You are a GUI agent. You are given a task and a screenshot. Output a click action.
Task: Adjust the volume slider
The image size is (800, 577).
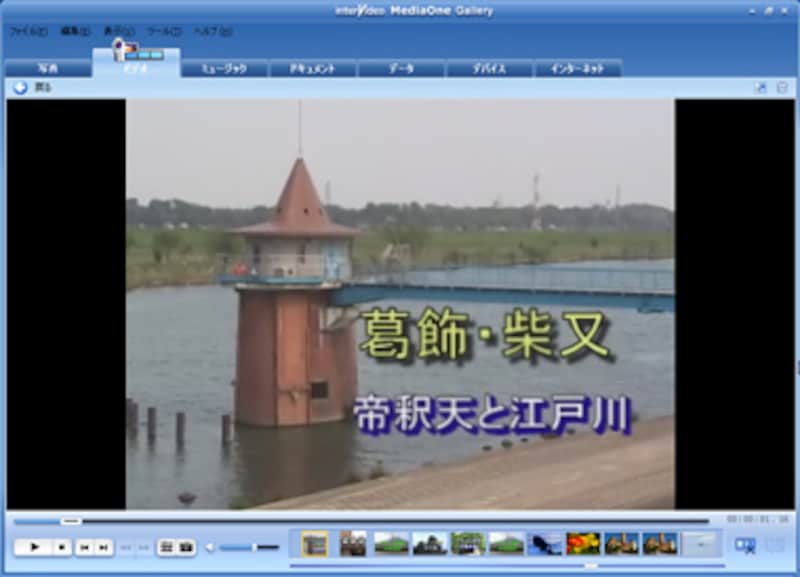[x=250, y=547]
